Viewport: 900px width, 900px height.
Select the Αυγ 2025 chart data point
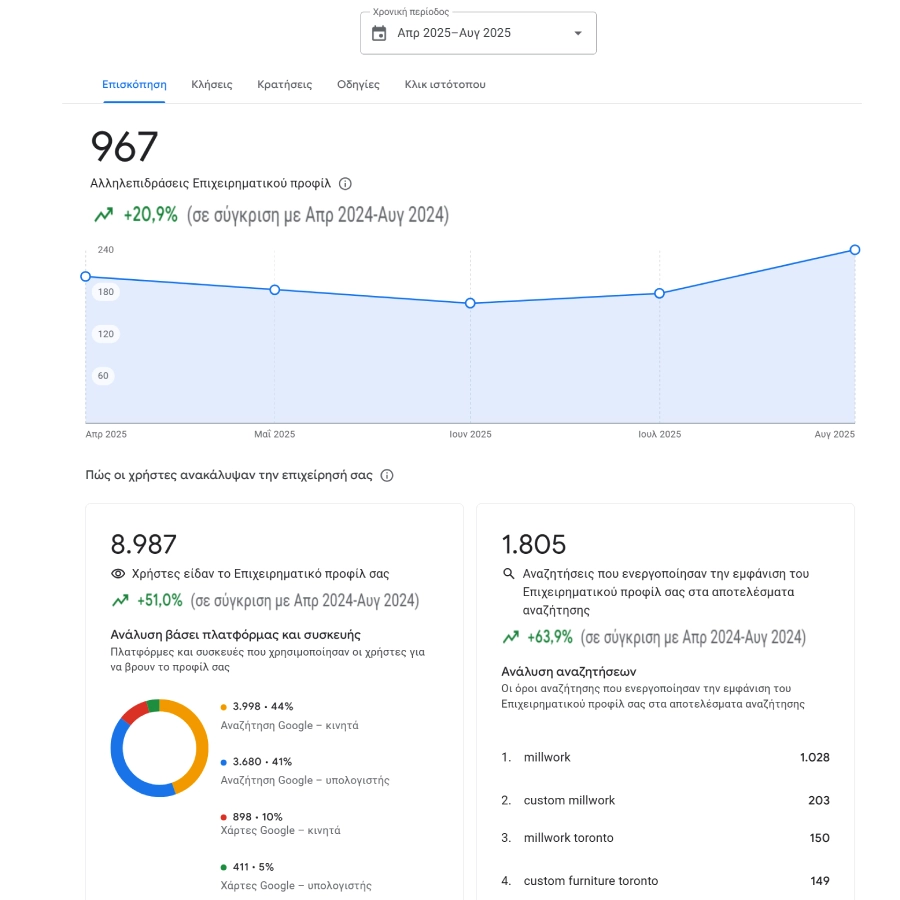(855, 250)
